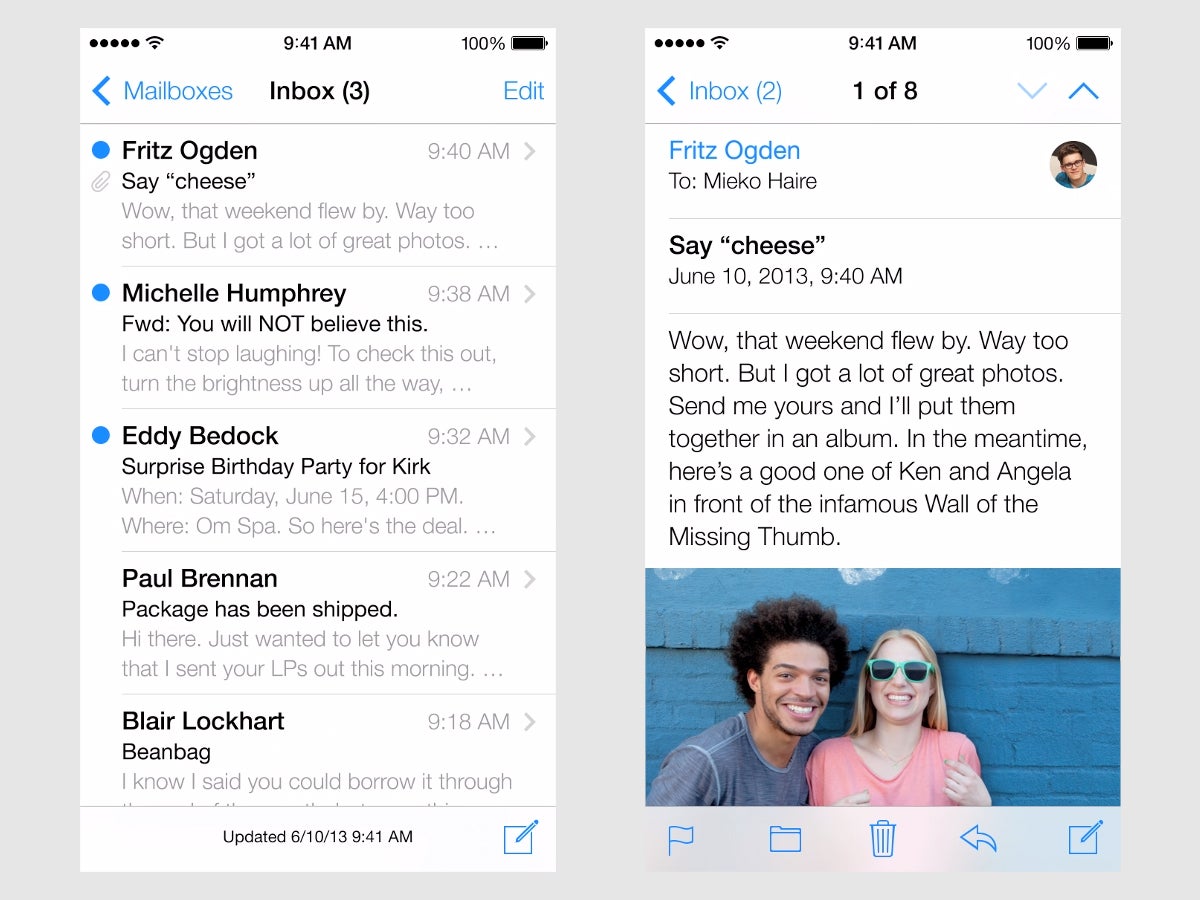1200x900 pixels.
Task: Open Michelle Humphrey email via its chevron
Action: coord(530,294)
